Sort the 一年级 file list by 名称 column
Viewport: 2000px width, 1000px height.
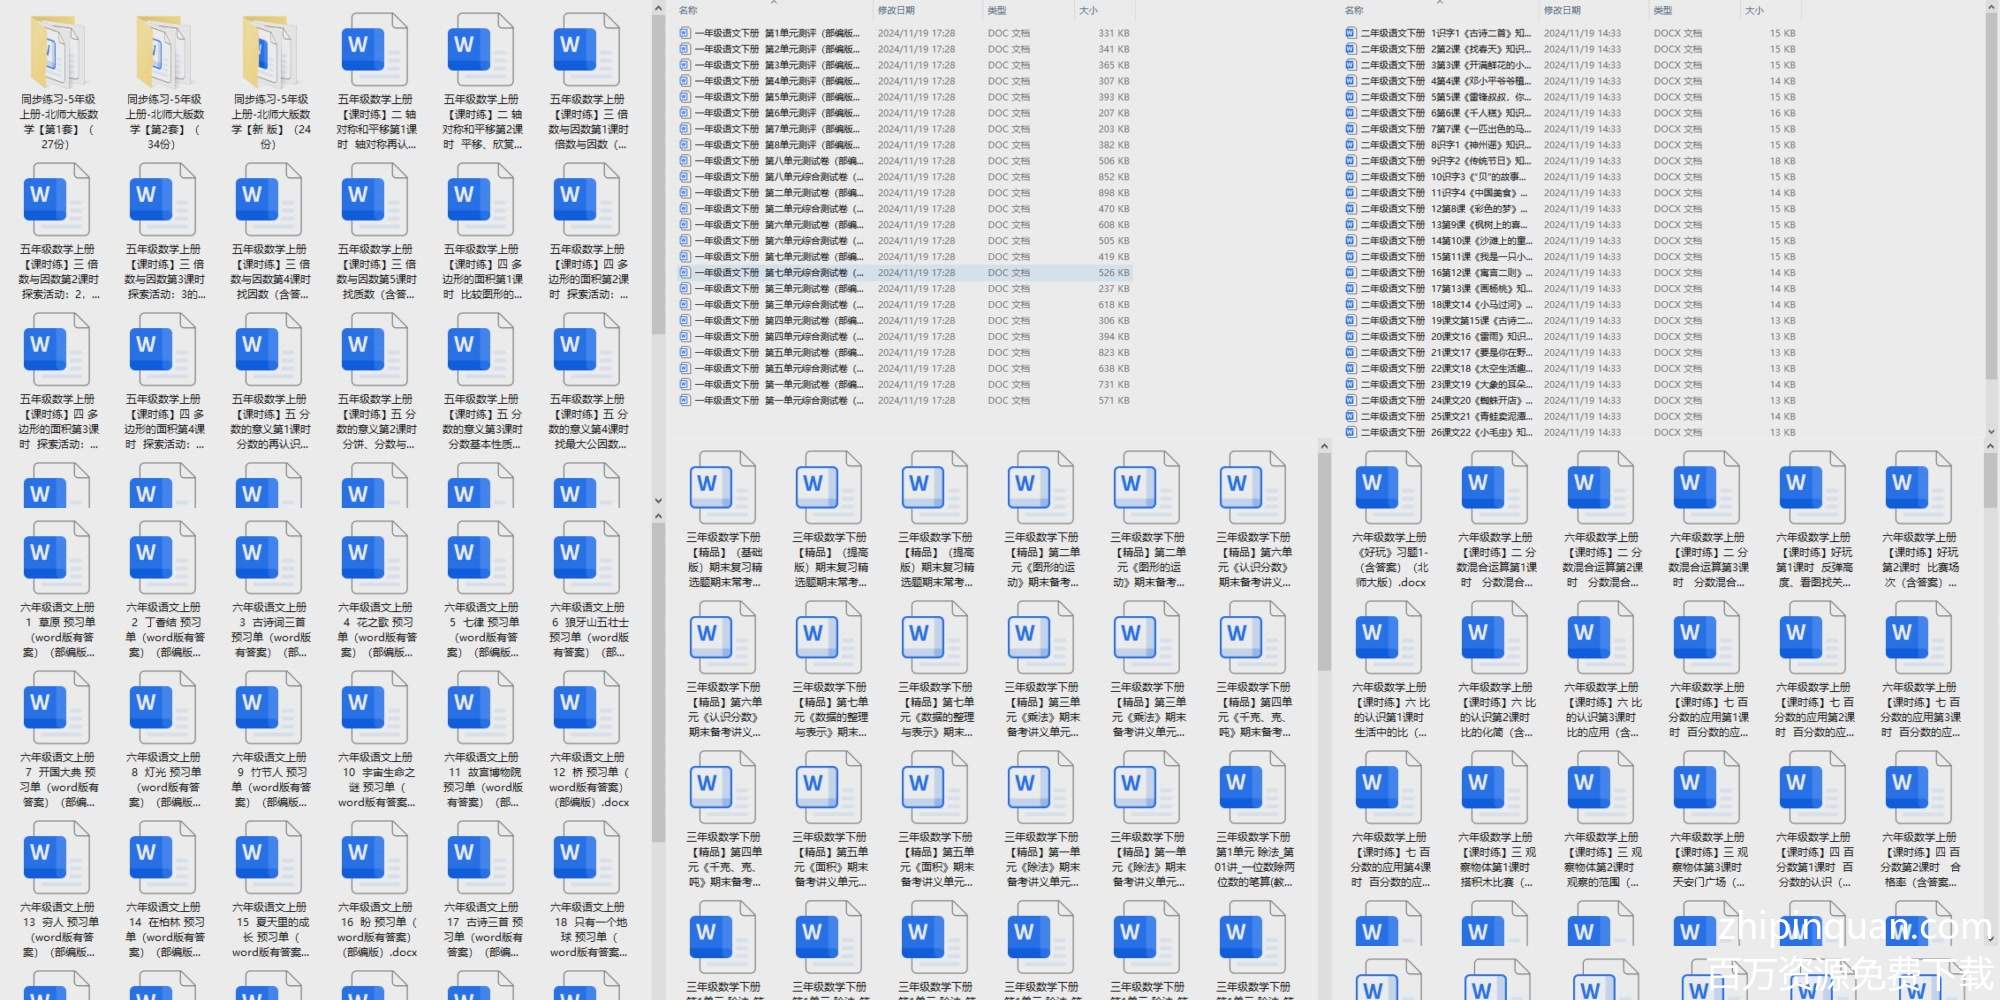pos(688,11)
